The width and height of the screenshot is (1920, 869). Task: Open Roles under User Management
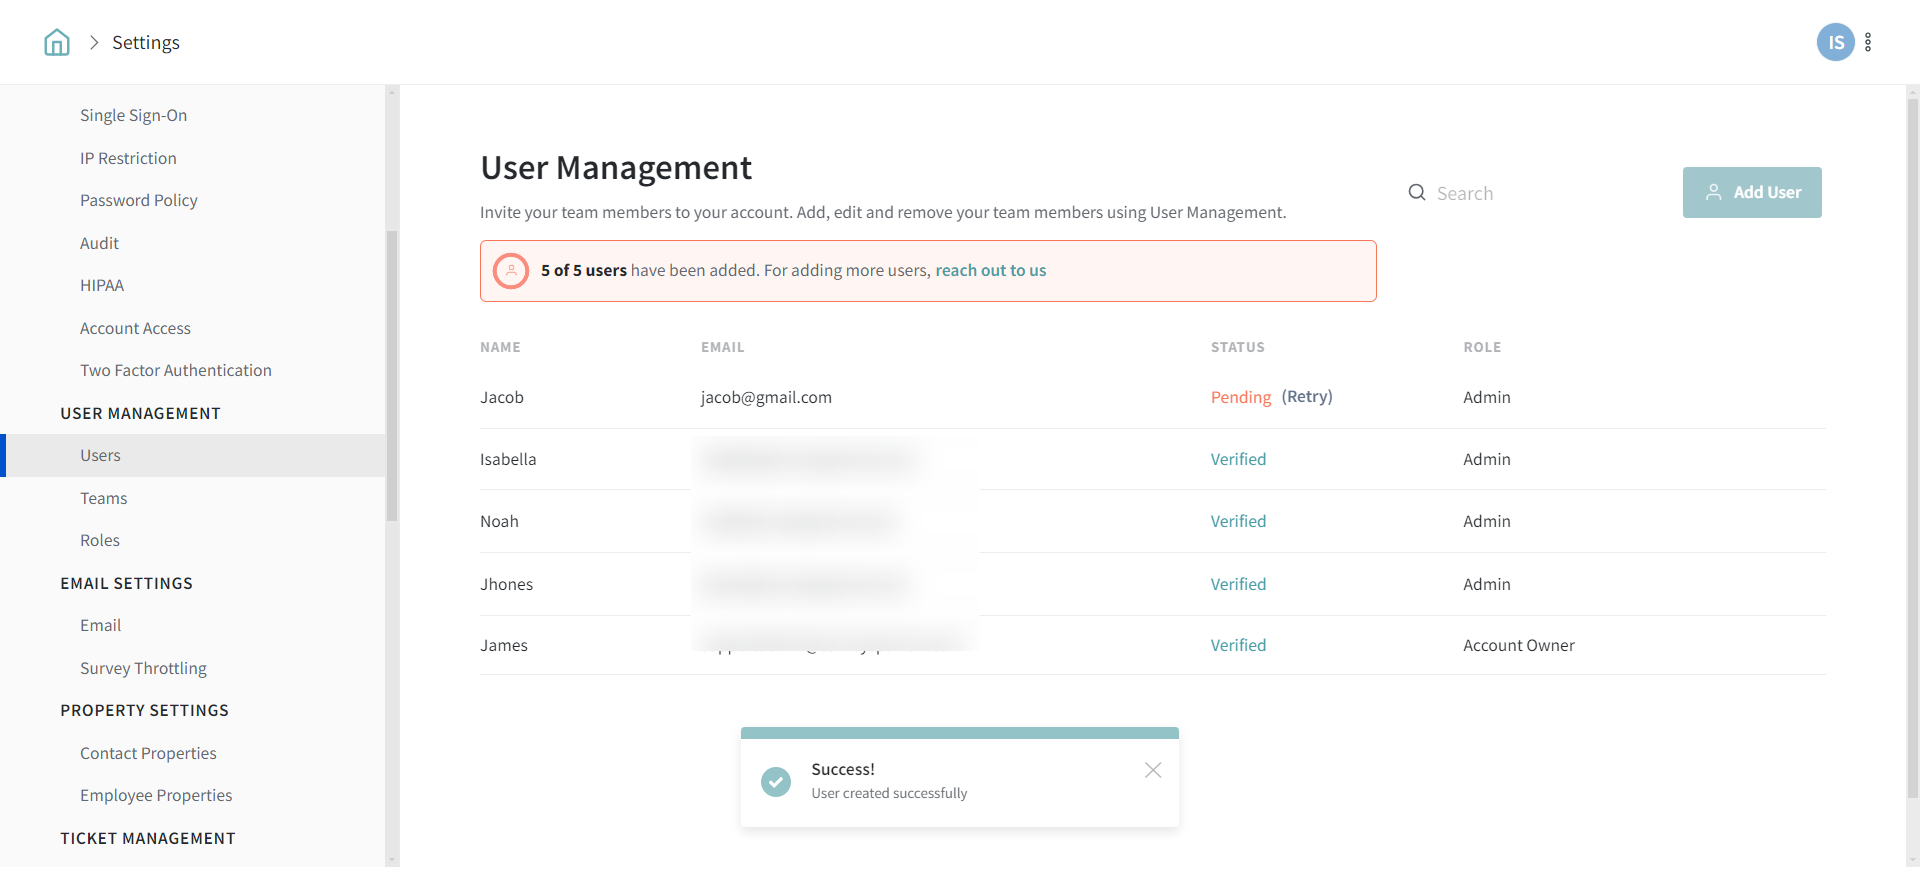coord(100,541)
